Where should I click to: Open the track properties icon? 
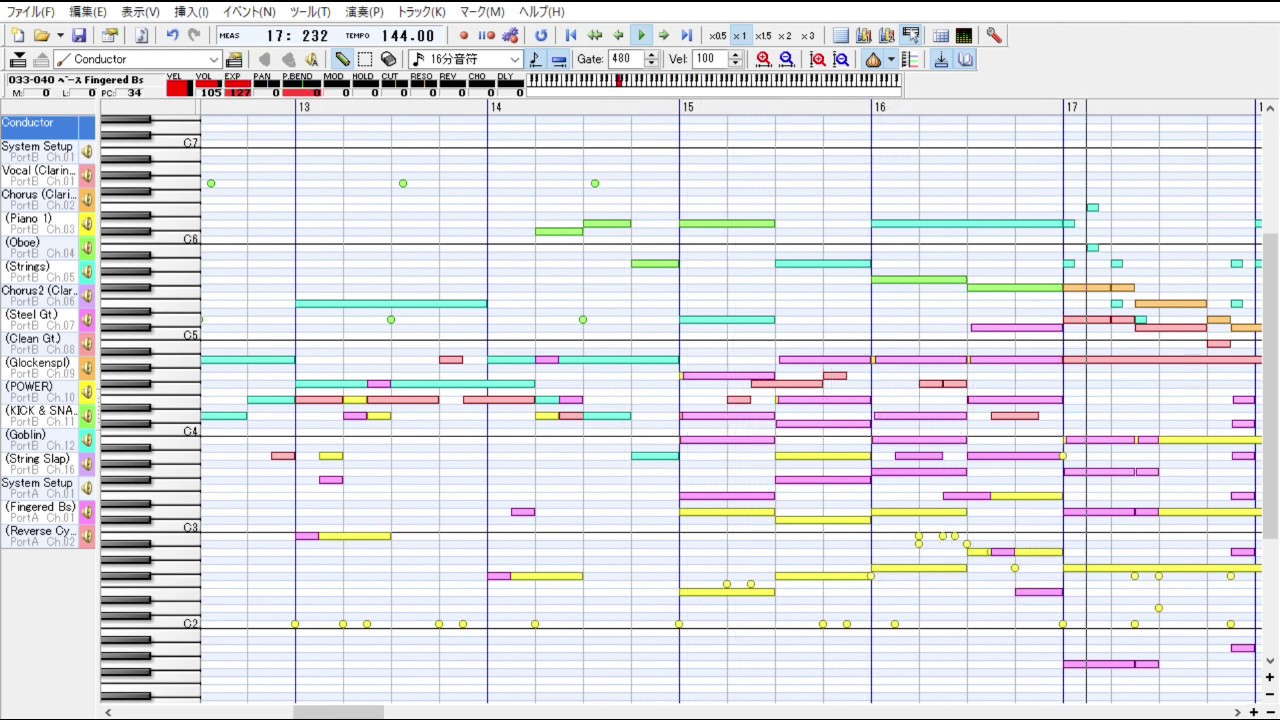(x=233, y=59)
